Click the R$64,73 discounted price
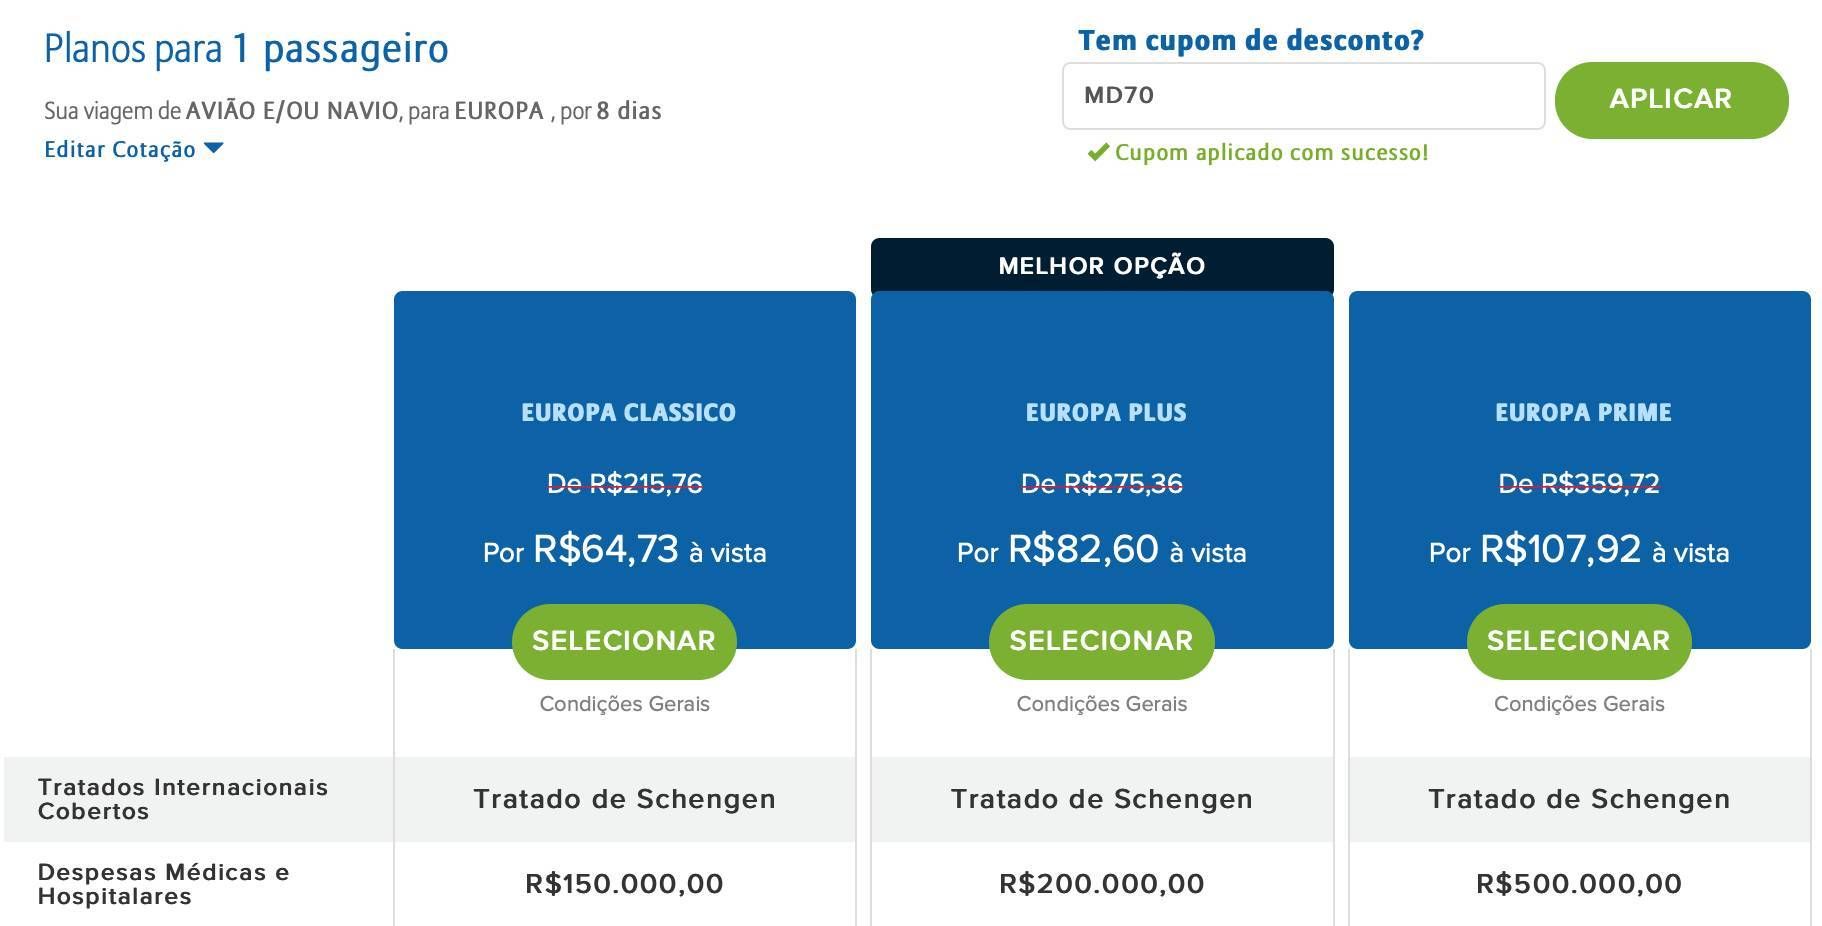The image size is (1822, 926). pos(606,550)
